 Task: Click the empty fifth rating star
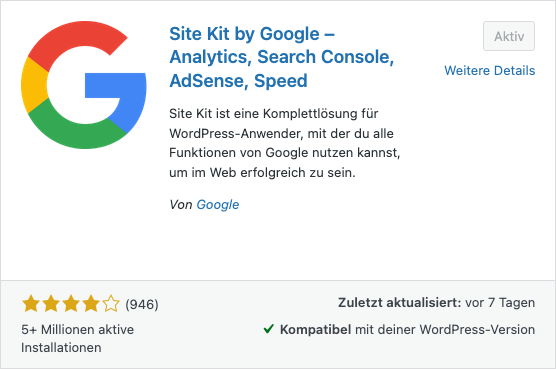coord(111,304)
